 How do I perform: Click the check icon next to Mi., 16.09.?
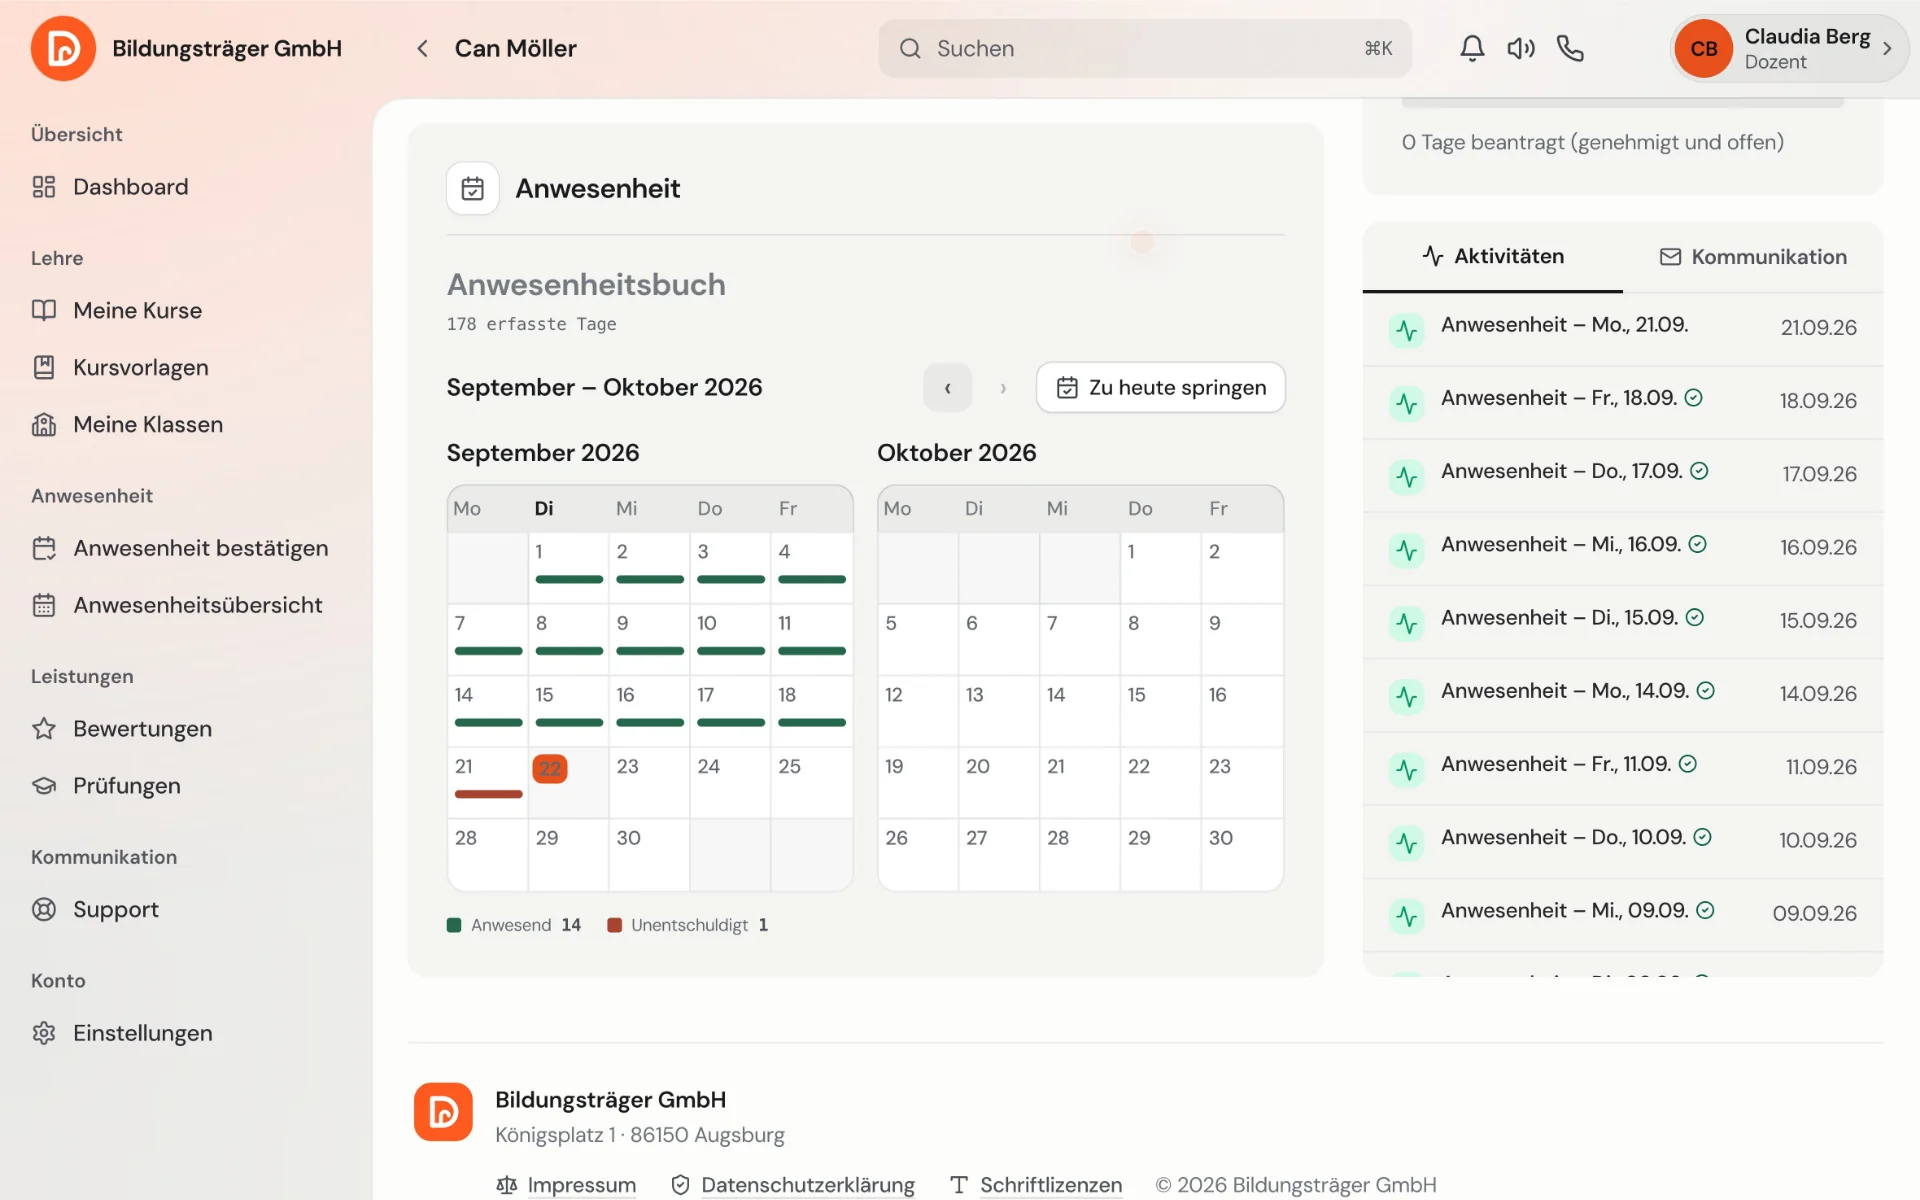click(x=1697, y=544)
